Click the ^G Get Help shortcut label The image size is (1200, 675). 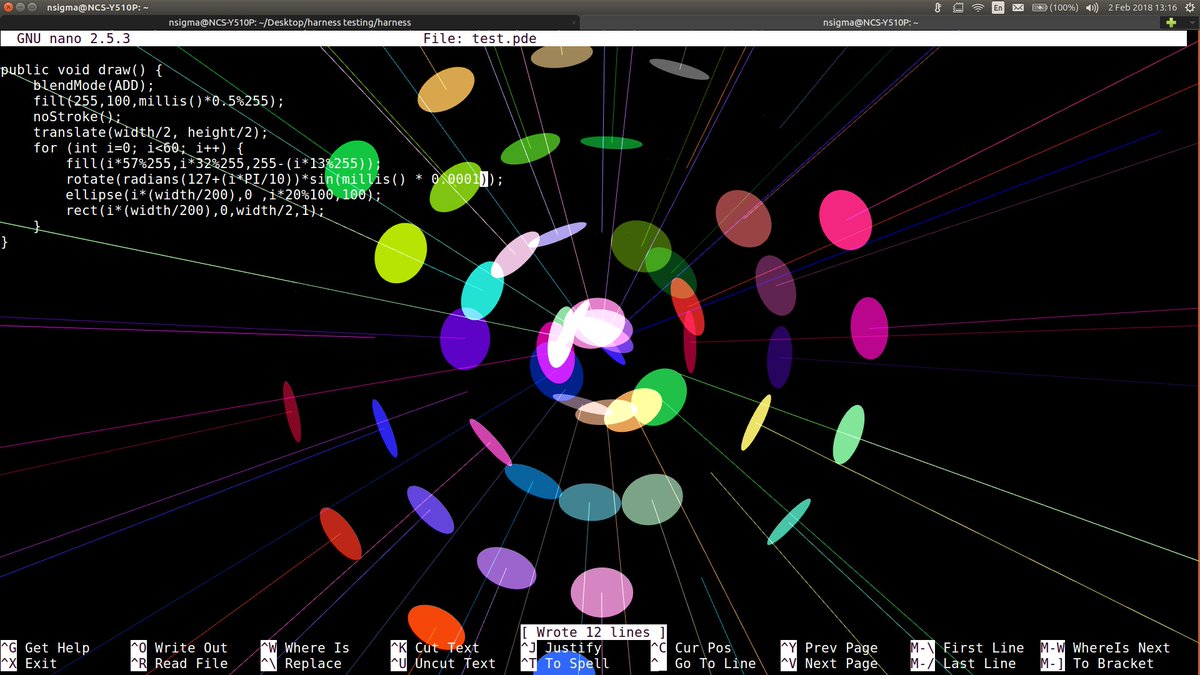45,648
